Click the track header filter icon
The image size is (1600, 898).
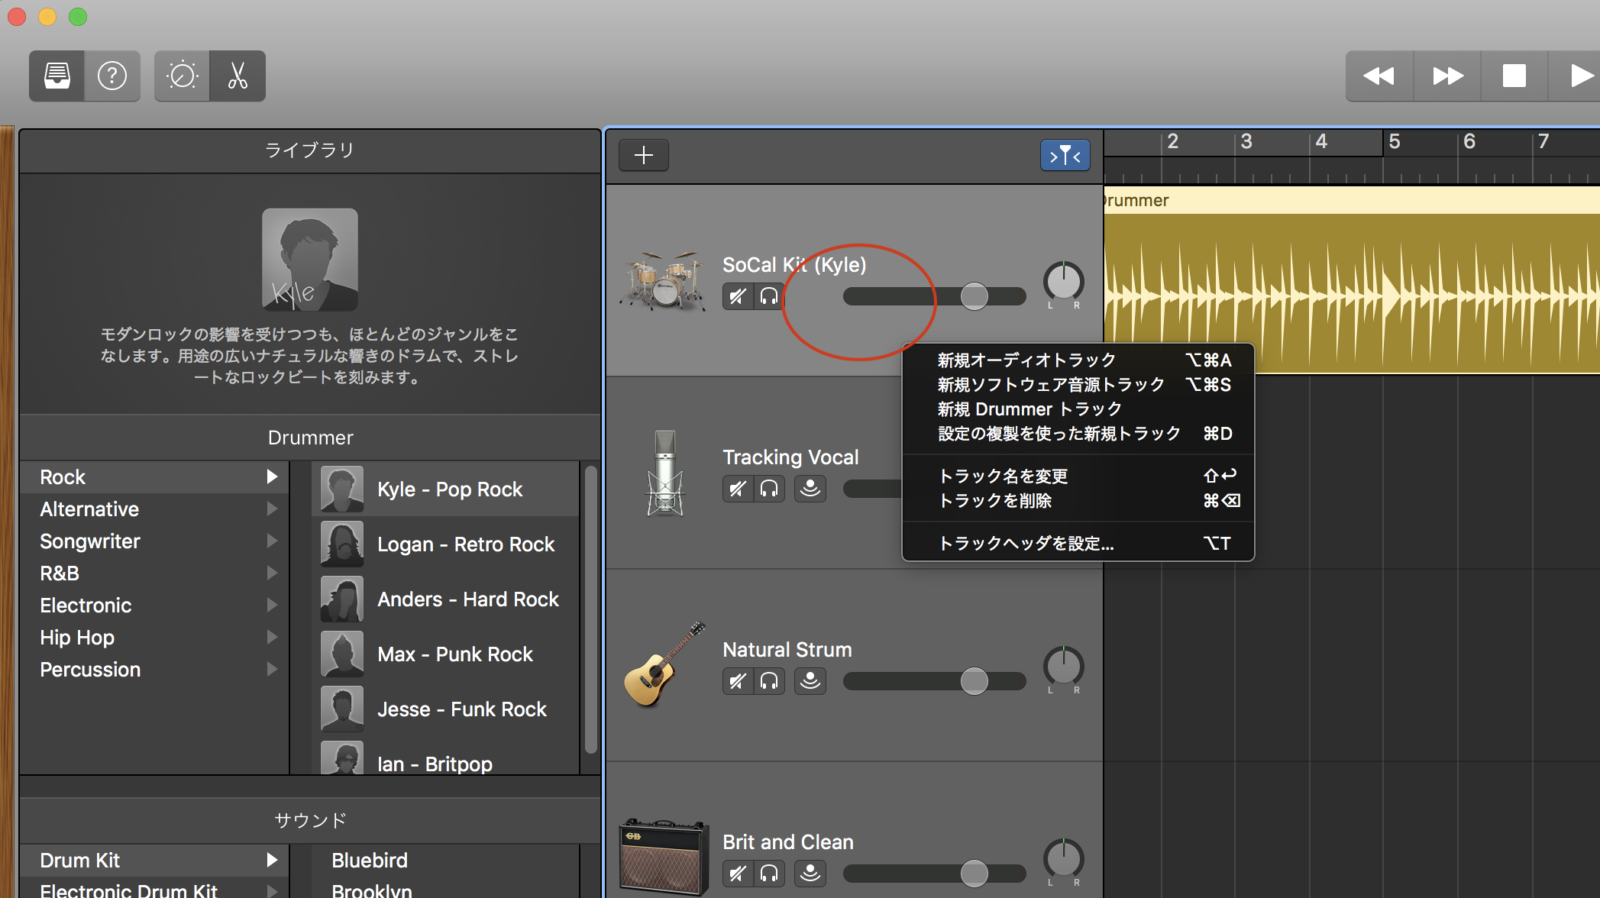point(1065,155)
